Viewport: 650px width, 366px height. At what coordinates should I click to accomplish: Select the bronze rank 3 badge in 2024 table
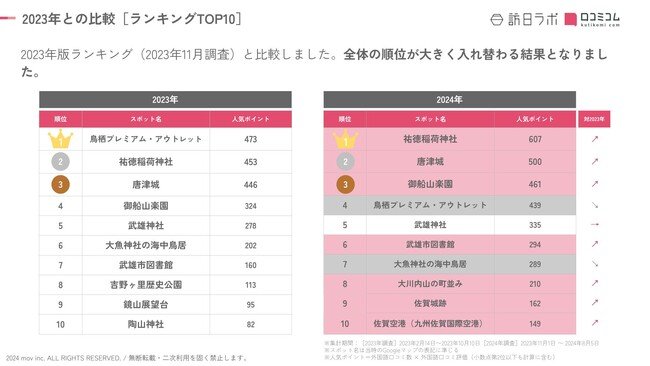tap(345, 184)
